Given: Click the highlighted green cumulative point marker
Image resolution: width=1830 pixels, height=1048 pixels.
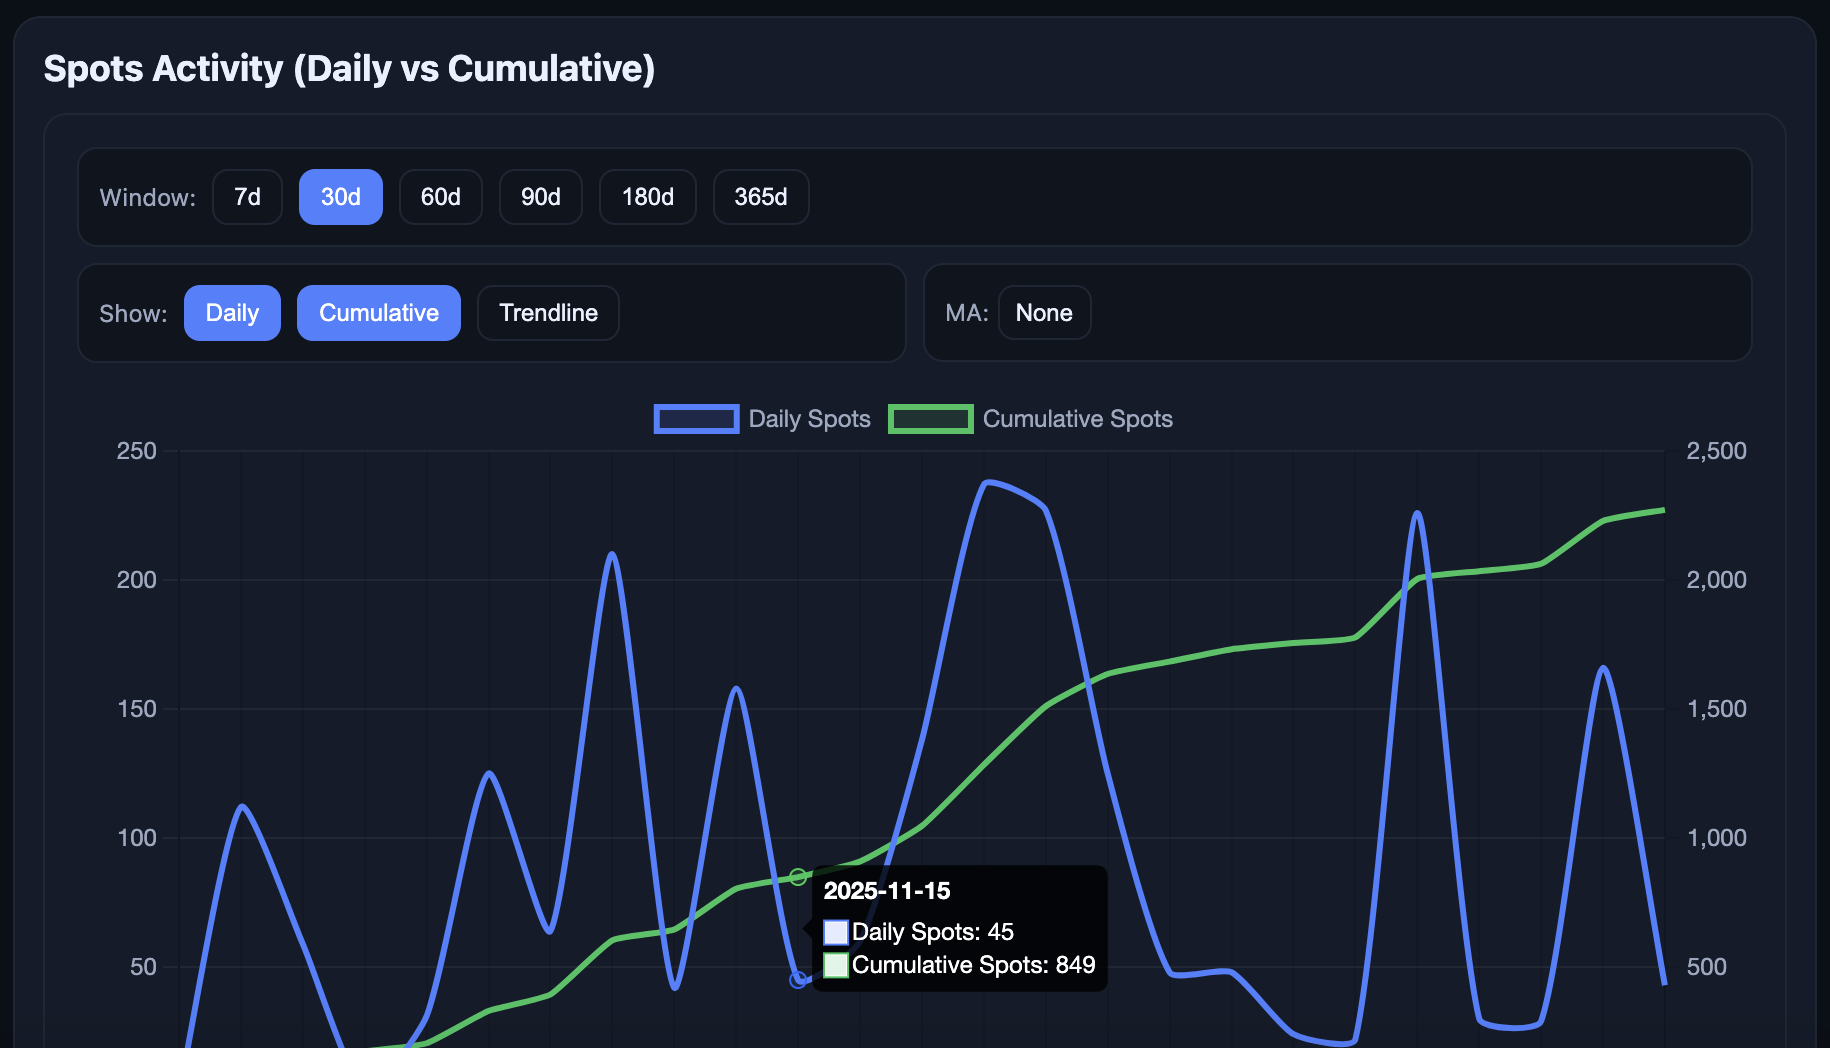Looking at the screenshot, I should click(798, 877).
